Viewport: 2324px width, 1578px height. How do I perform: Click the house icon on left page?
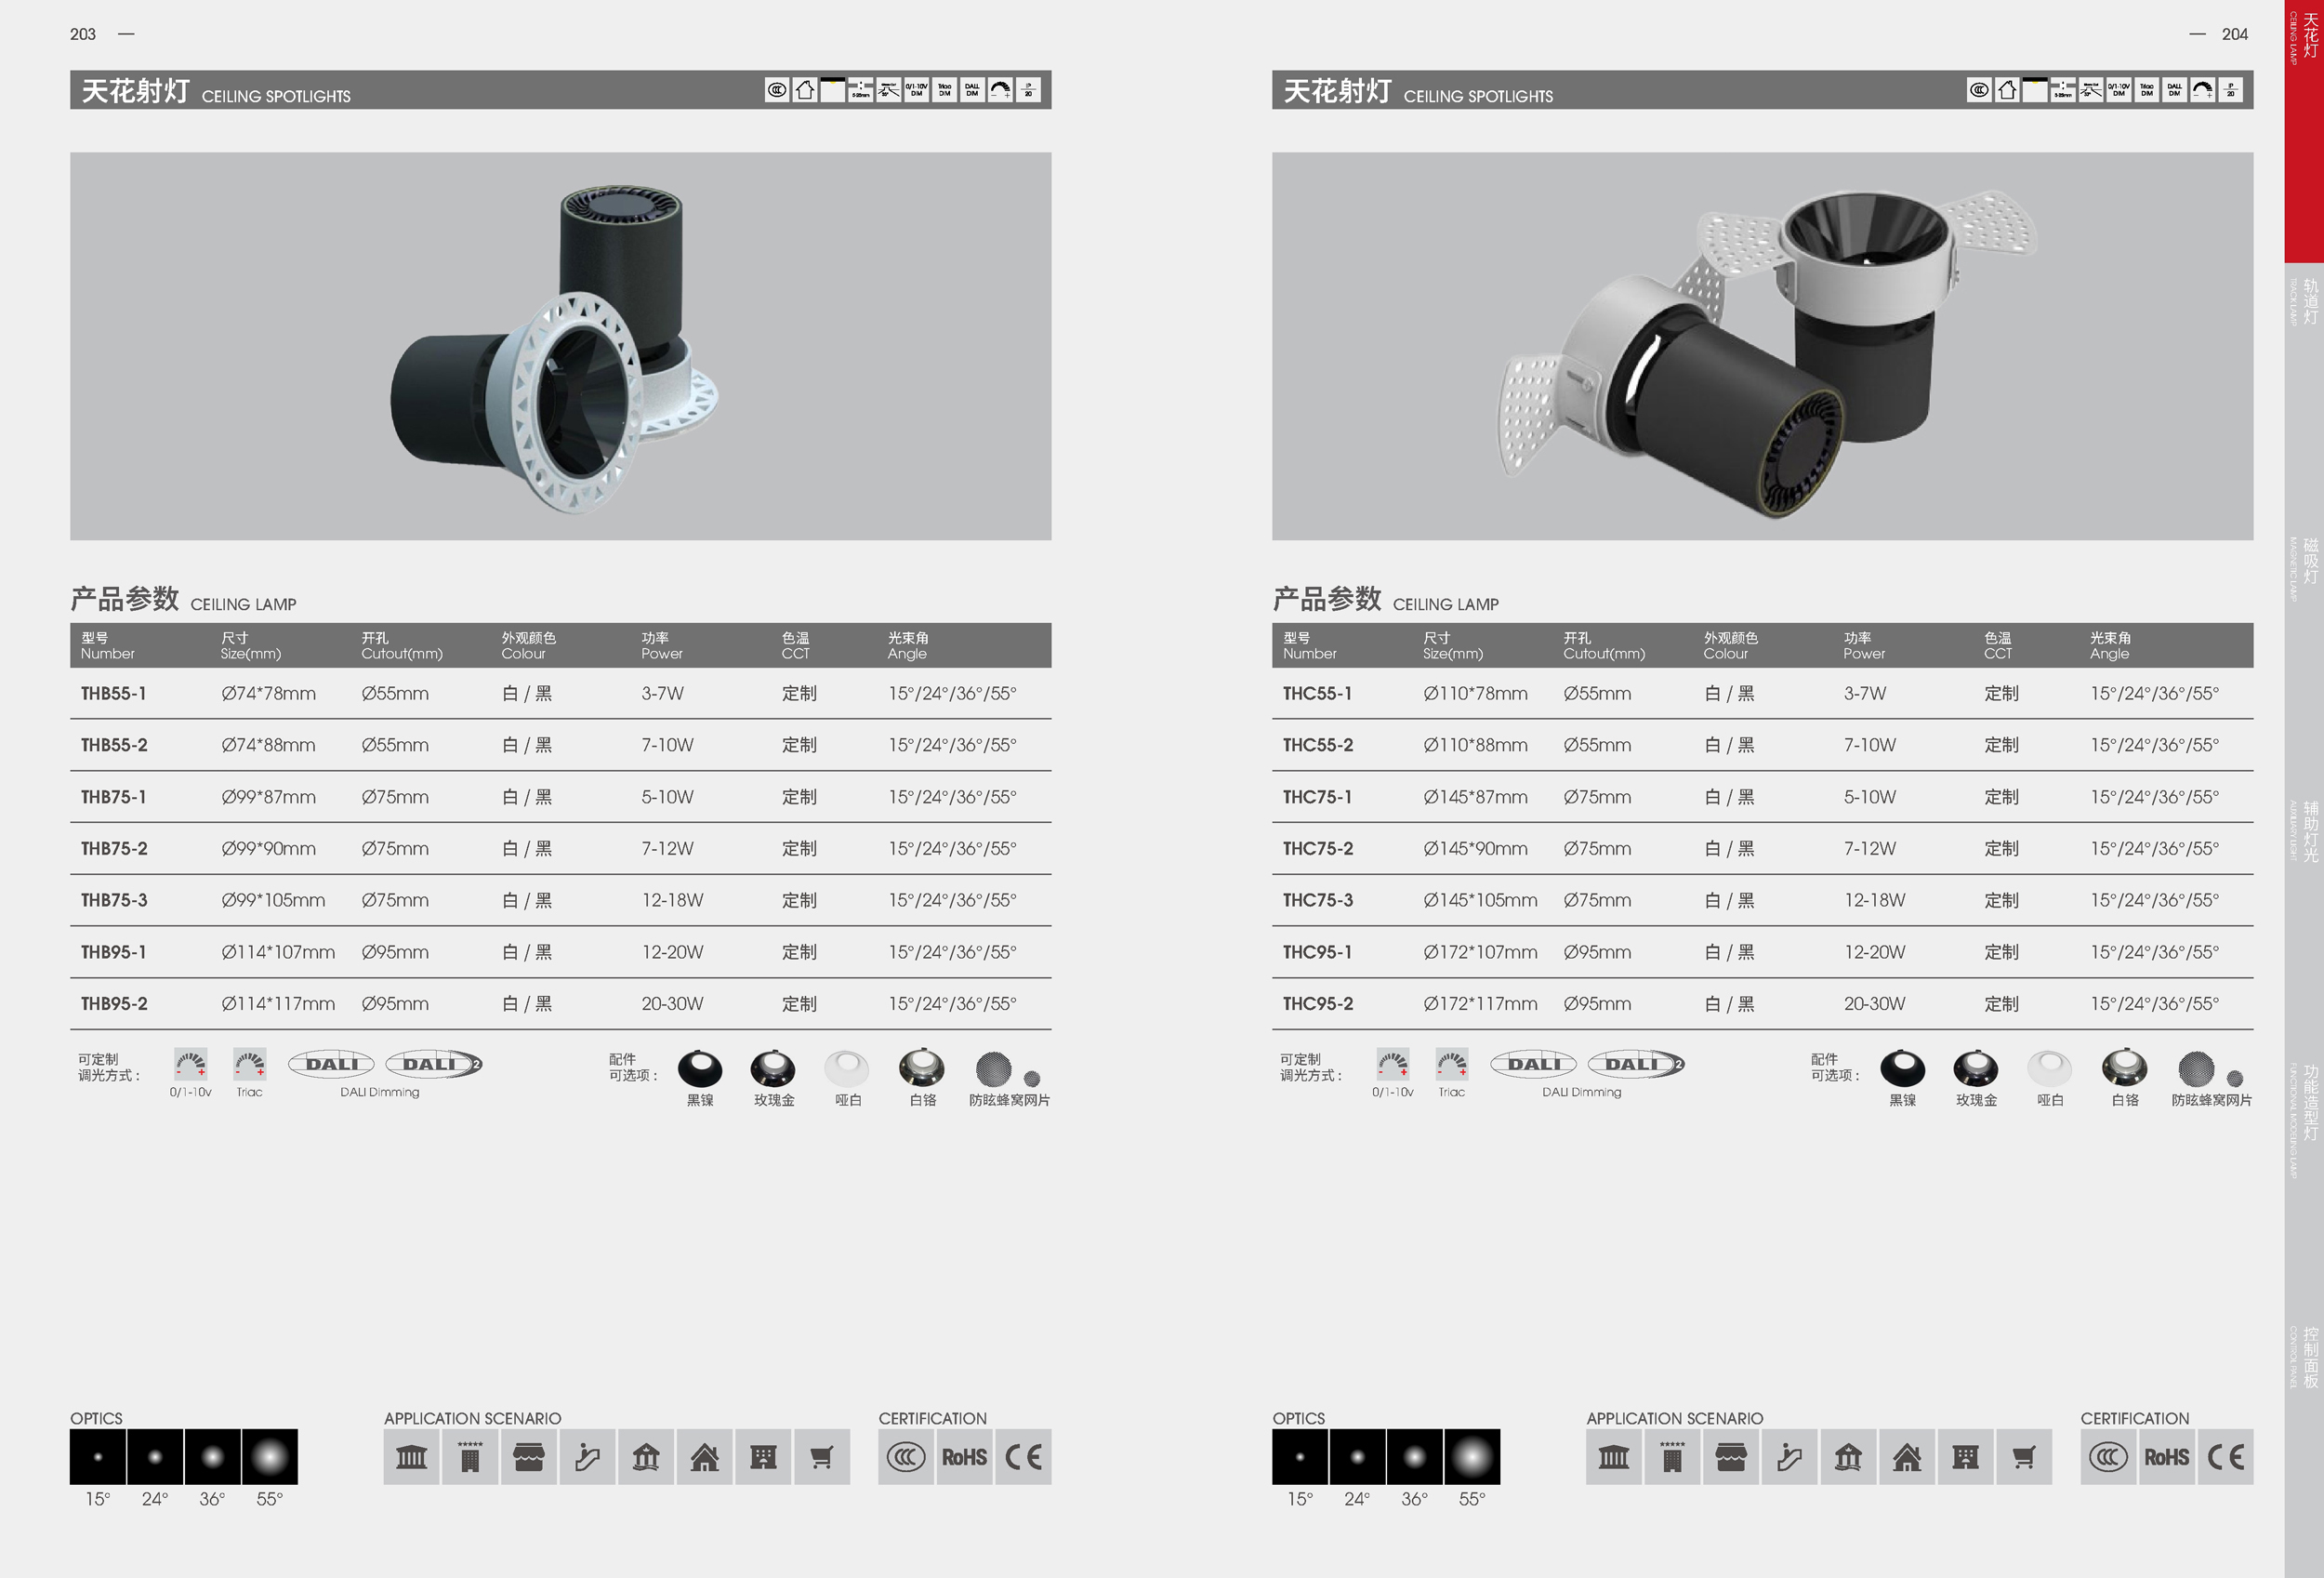point(704,1457)
